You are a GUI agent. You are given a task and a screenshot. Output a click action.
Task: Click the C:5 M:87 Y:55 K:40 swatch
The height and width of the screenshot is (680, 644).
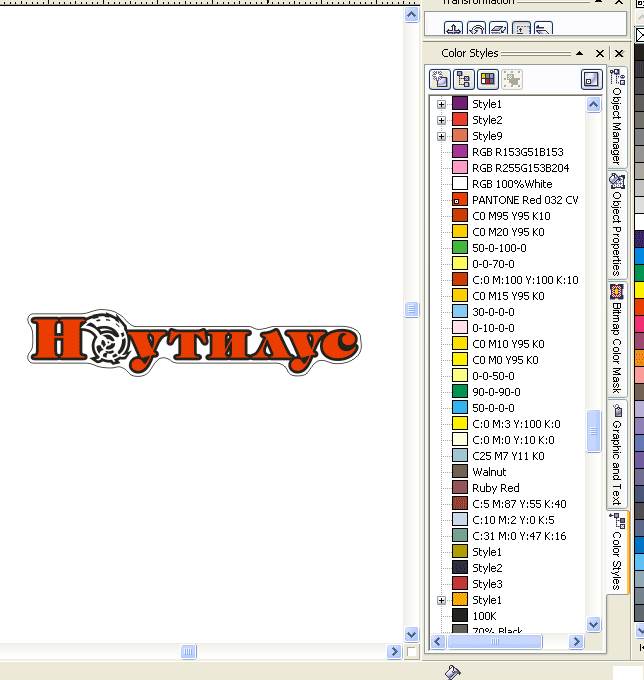460,503
